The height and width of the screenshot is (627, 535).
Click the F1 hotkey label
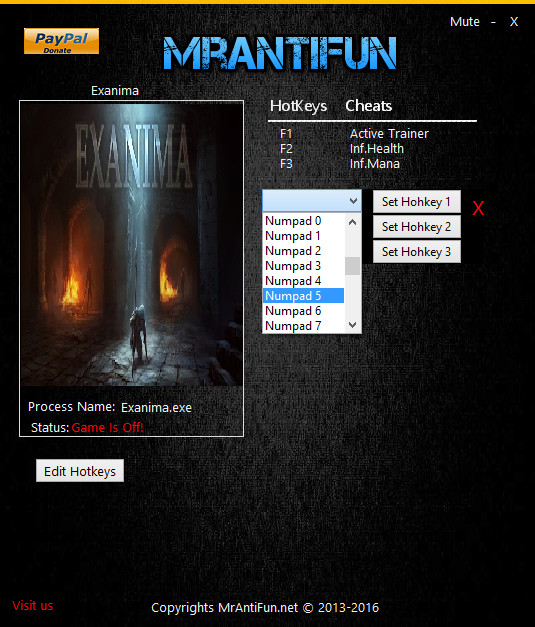click(286, 134)
